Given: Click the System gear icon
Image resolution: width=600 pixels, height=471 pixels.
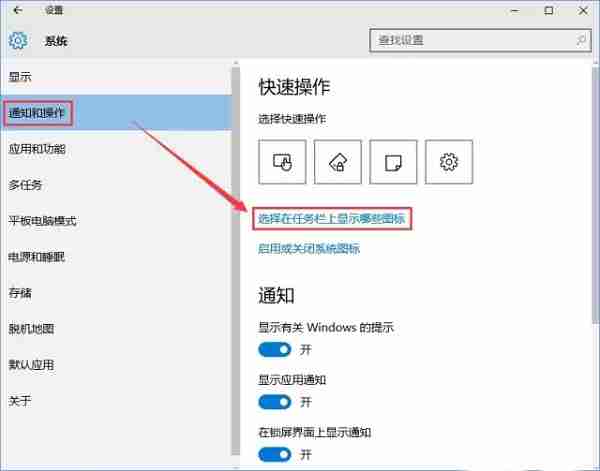Looking at the screenshot, I should 18,41.
